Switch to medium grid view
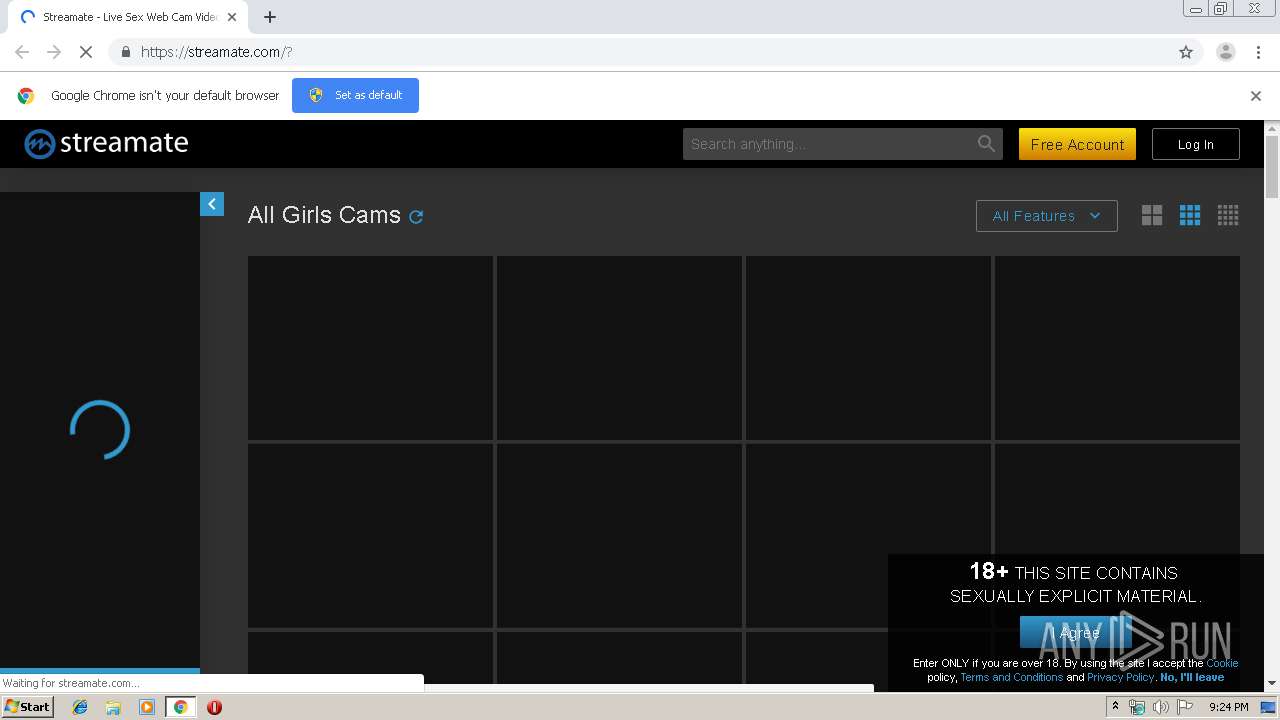1280x720 pixels. click(1190, 215)
